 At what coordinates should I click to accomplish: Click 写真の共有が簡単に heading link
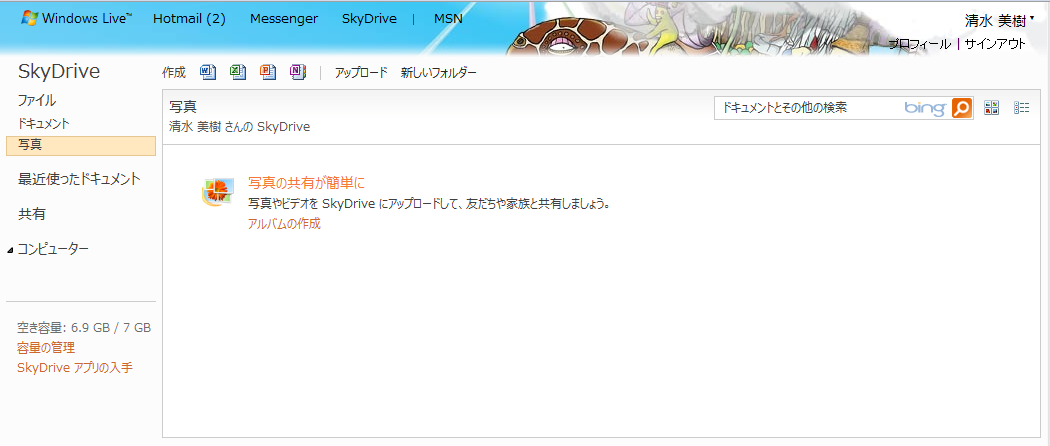pos(306,183)
